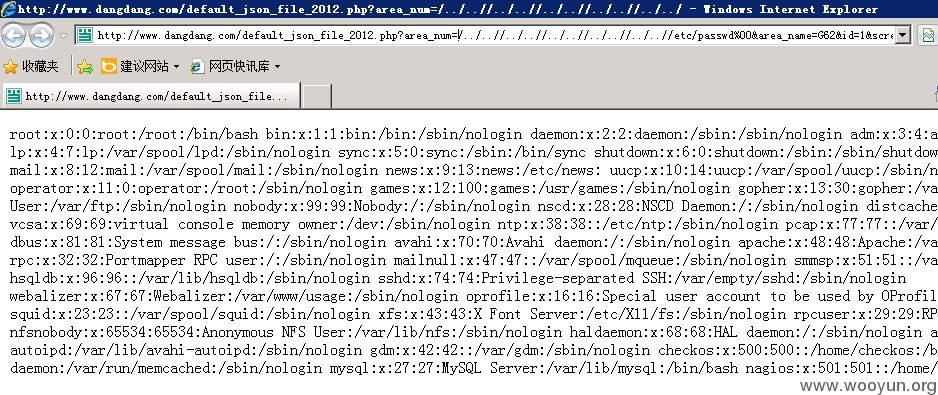Open a new blank tab
This screenshot has width=938, height=395.
point(316,96)
